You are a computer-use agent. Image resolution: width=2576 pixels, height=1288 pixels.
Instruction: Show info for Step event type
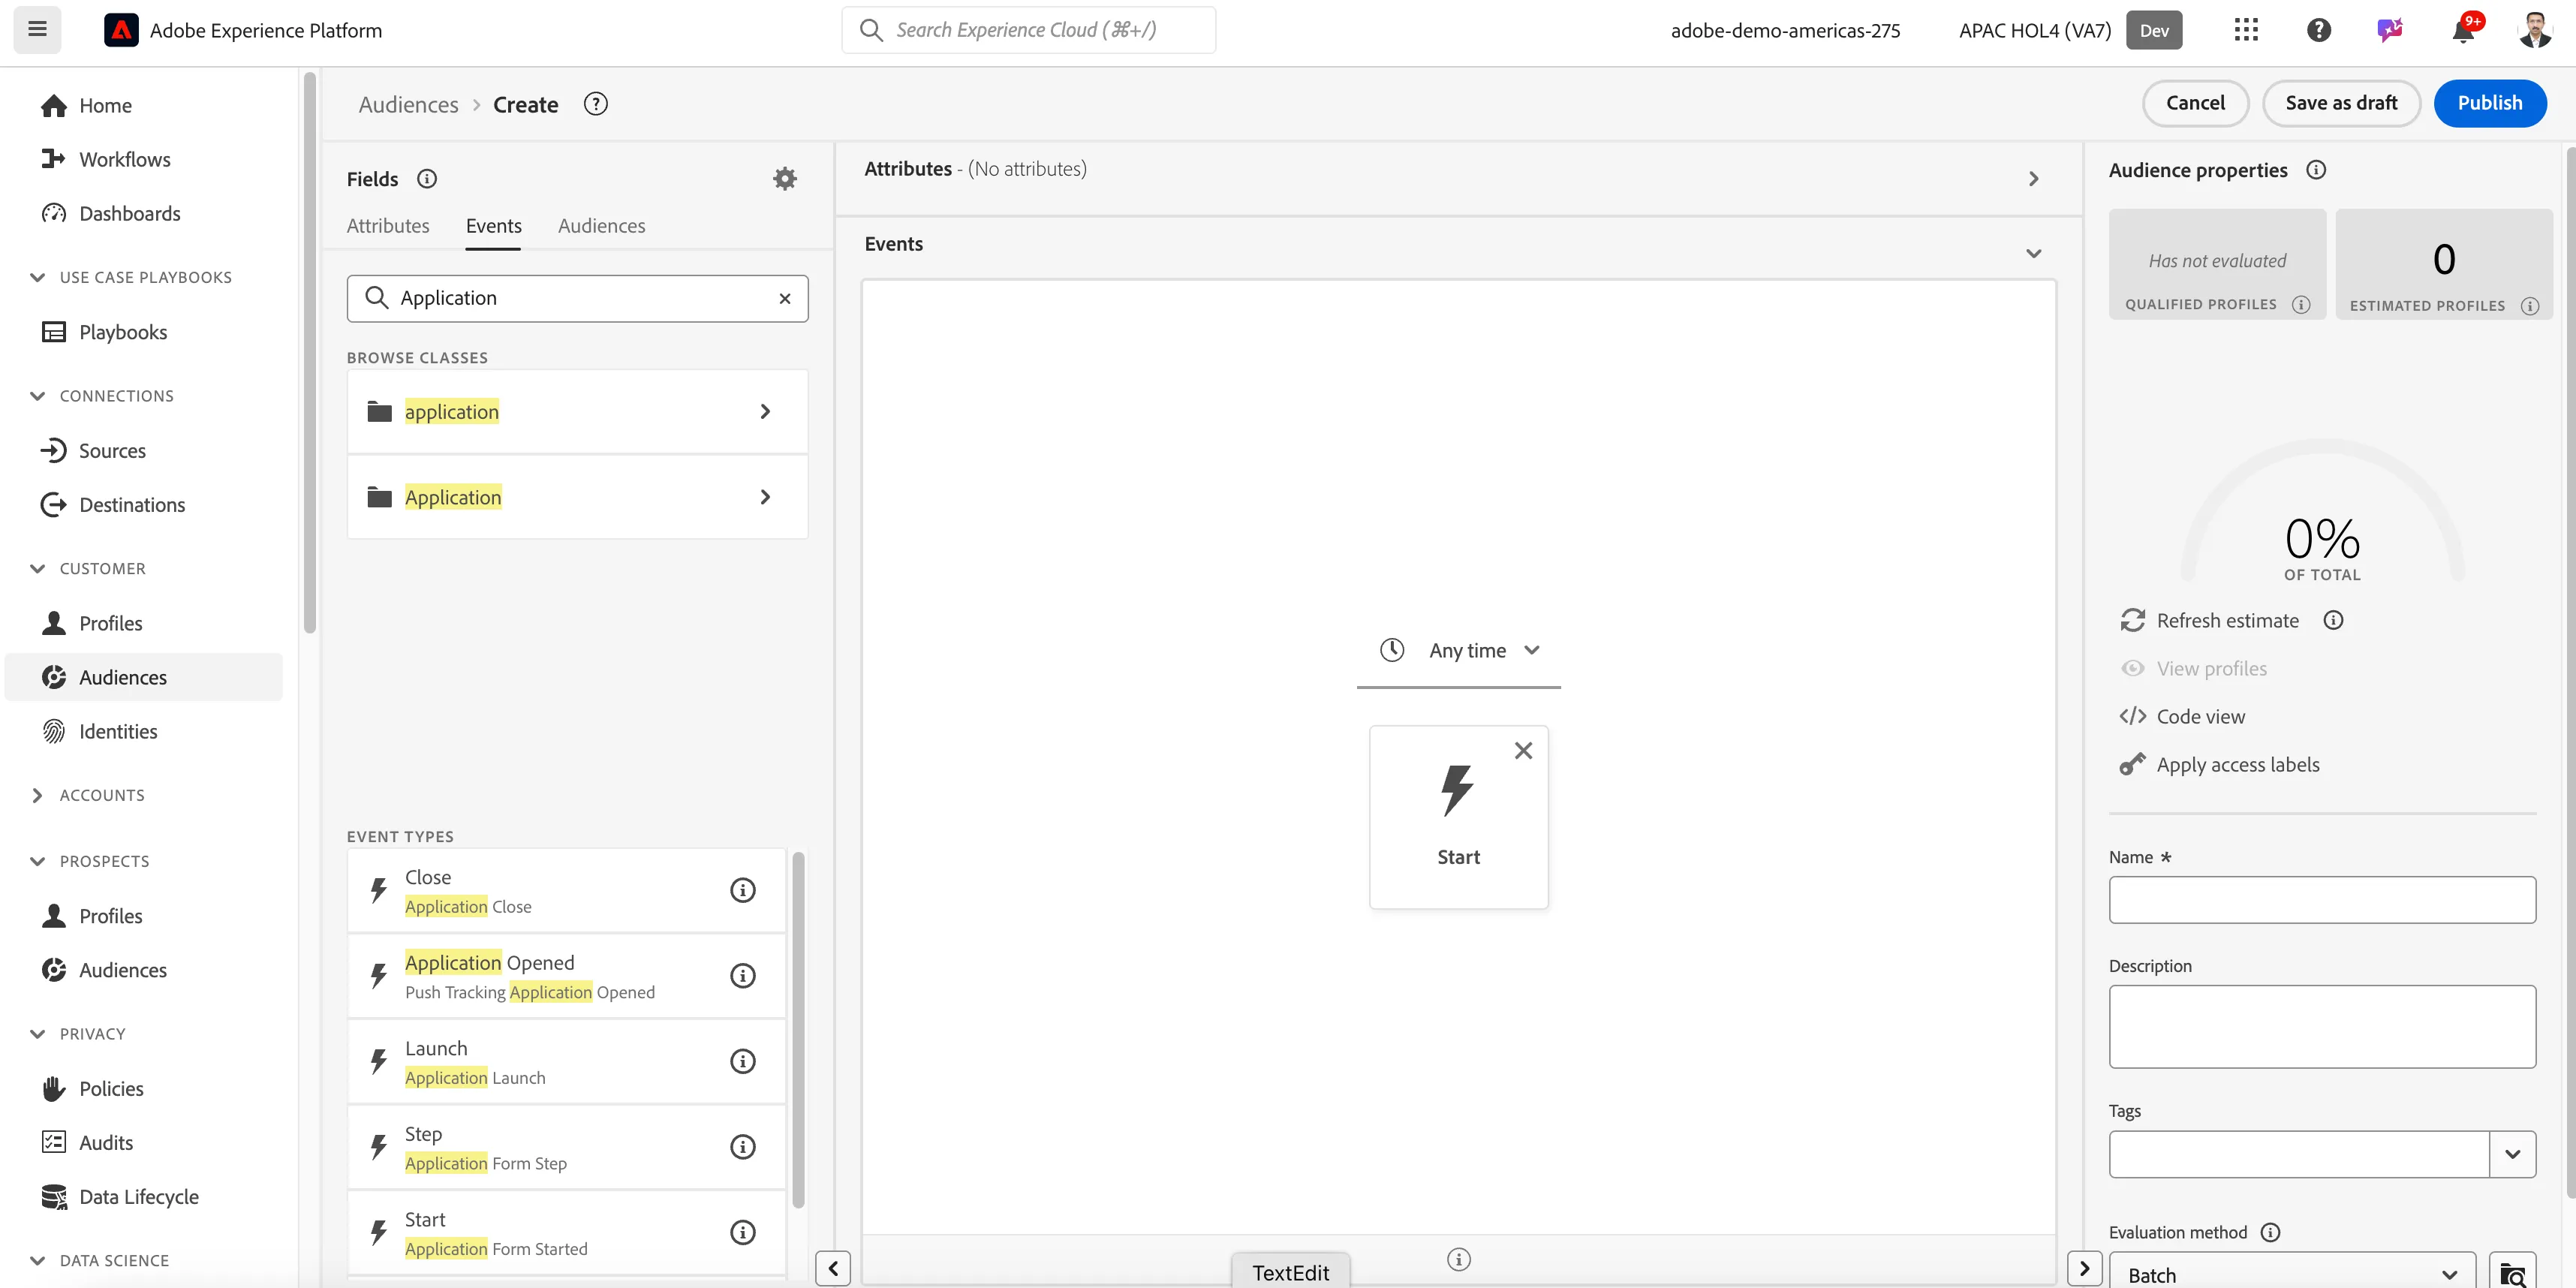742,1147
